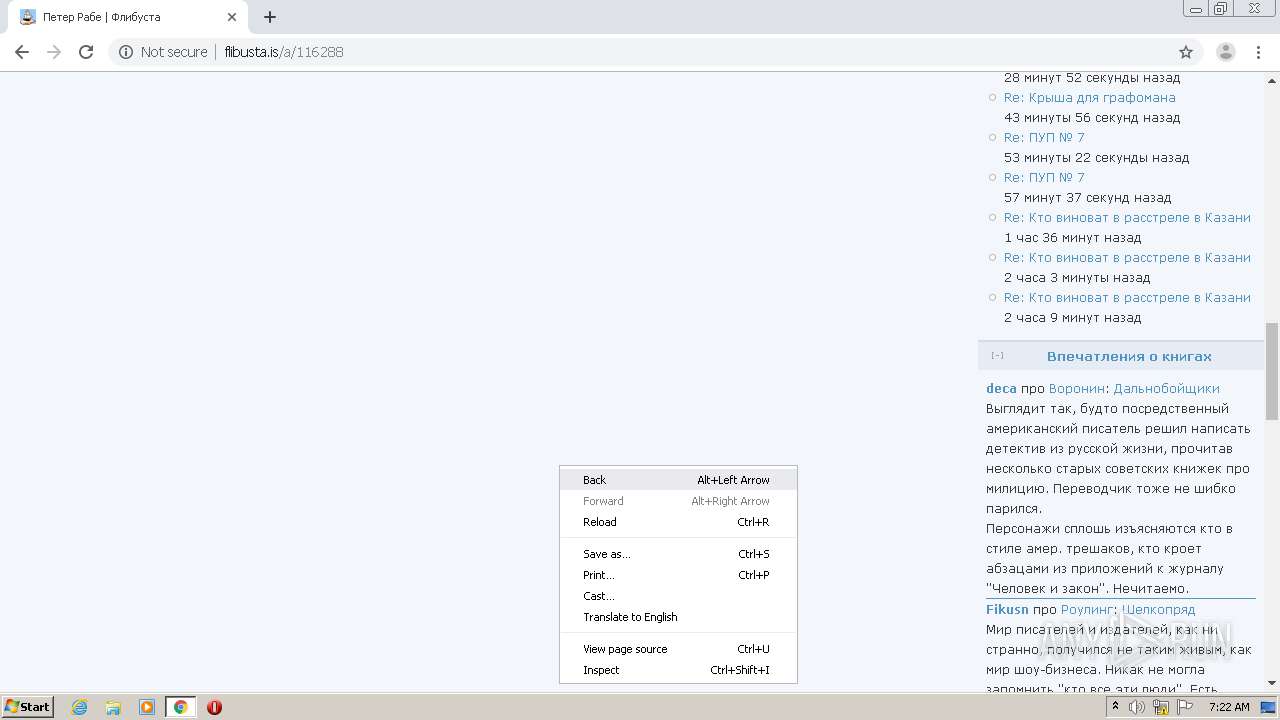This screenshot has height=720, width=1280.
Task: Choose Print... from the context menu
Action: [x=678, y=575]
